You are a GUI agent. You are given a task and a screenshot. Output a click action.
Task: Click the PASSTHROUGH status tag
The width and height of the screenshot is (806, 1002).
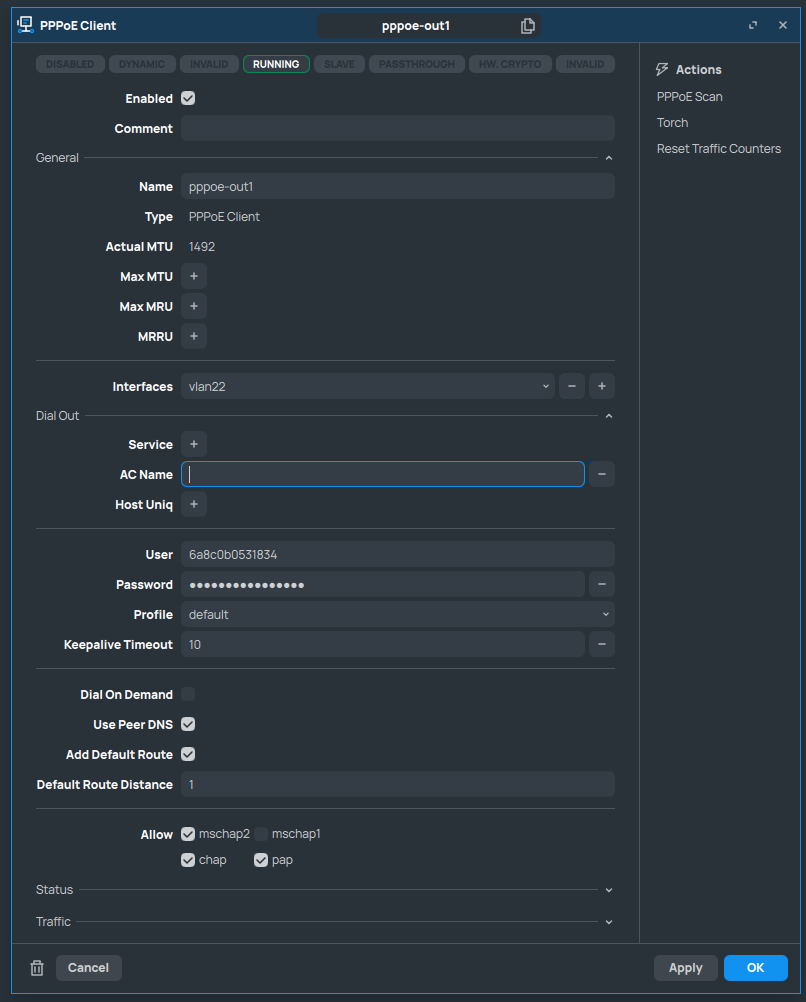click(x=417, y=64)
